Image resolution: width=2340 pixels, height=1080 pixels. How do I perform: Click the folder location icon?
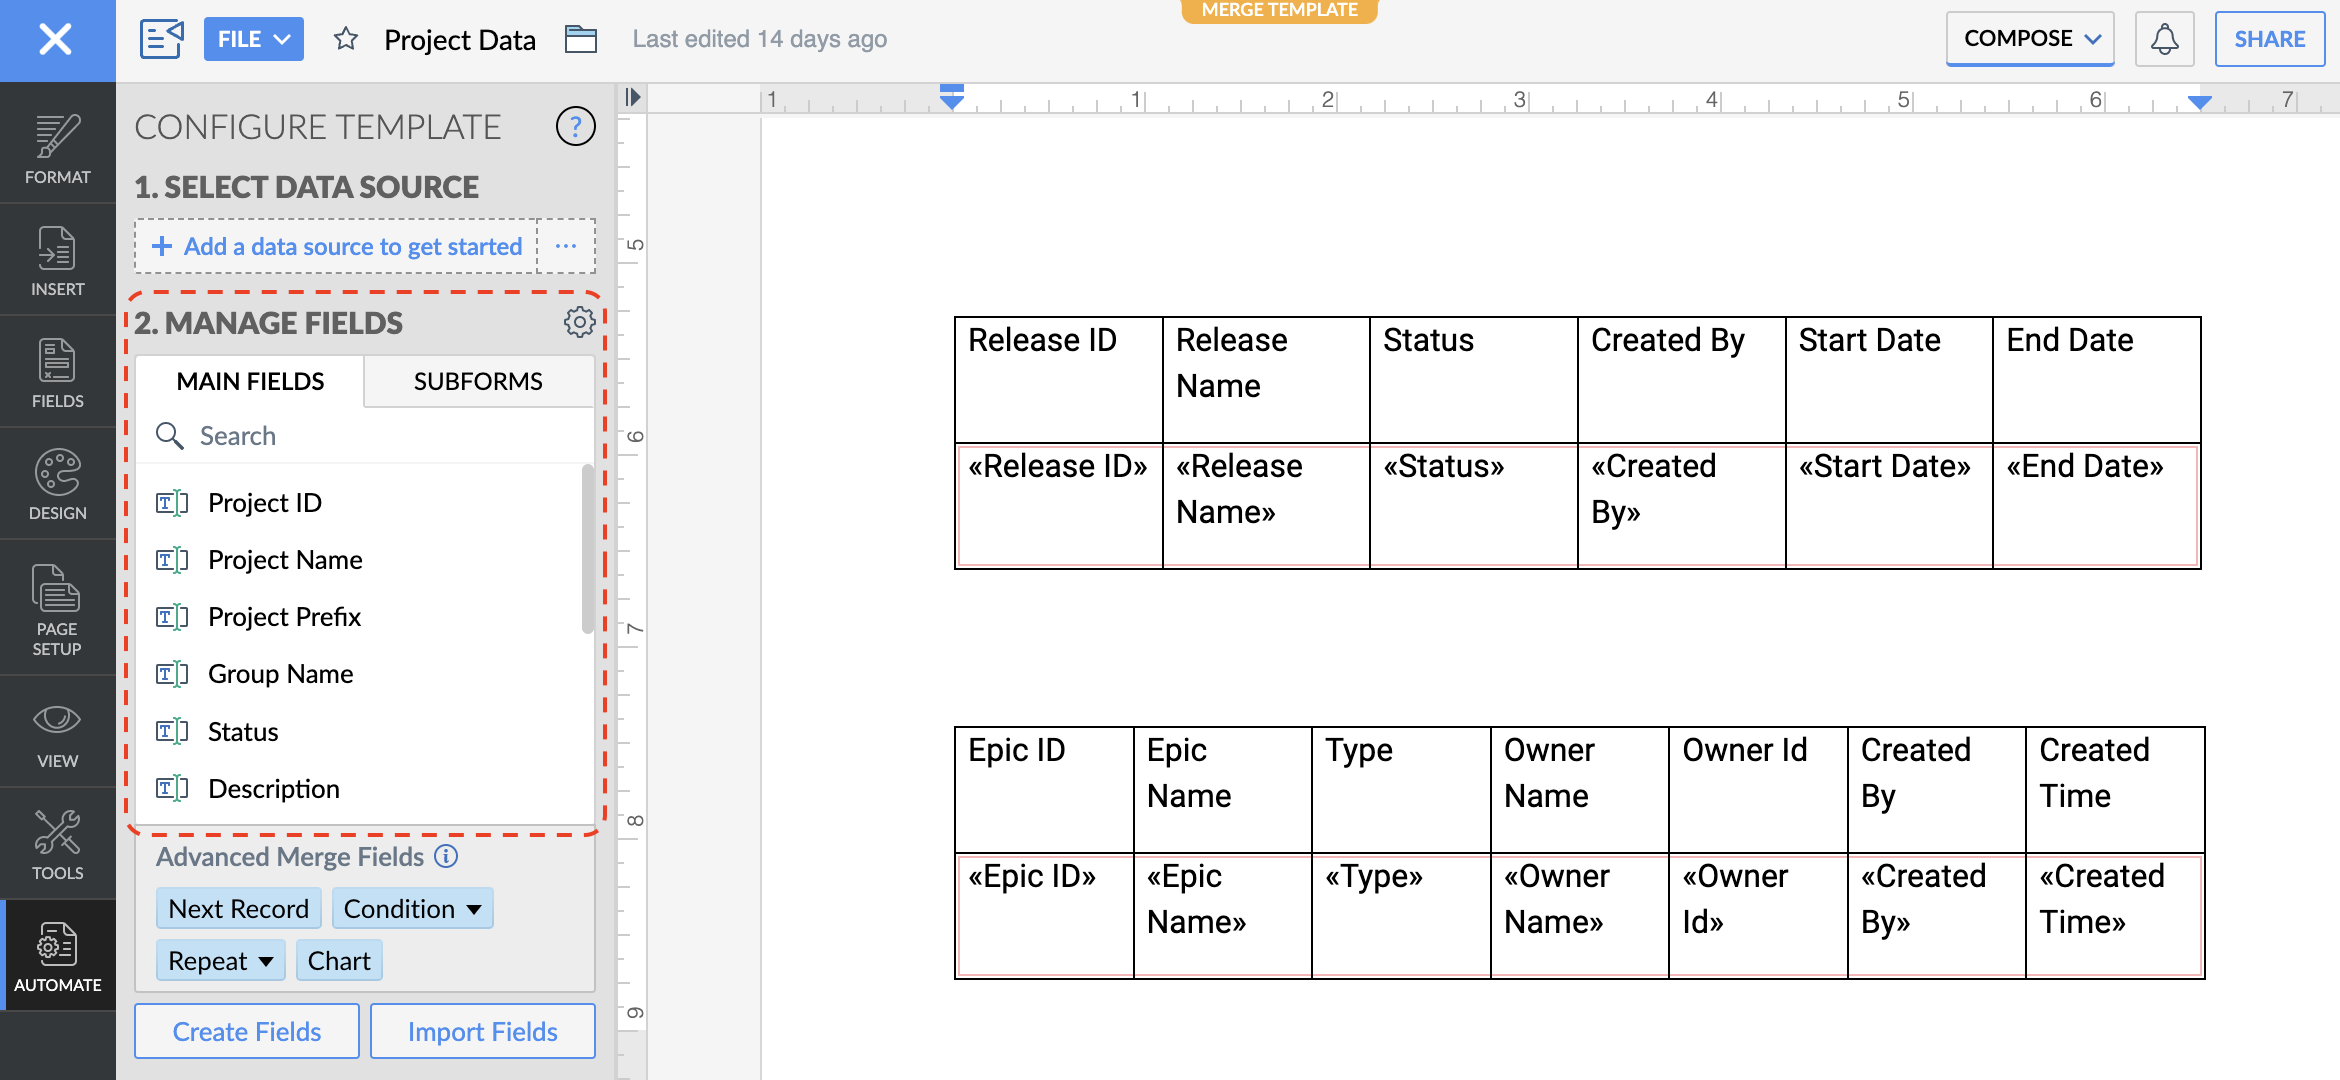point(580,39)
